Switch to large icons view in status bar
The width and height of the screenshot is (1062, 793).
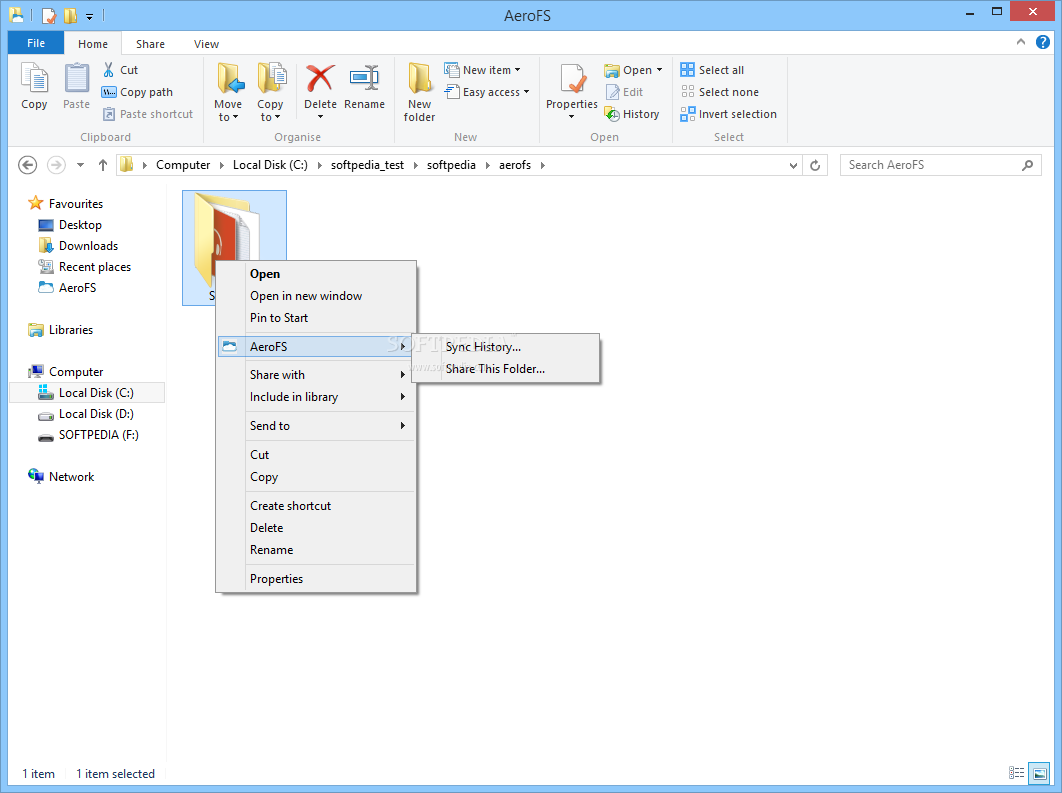(x=1039, y=773)
